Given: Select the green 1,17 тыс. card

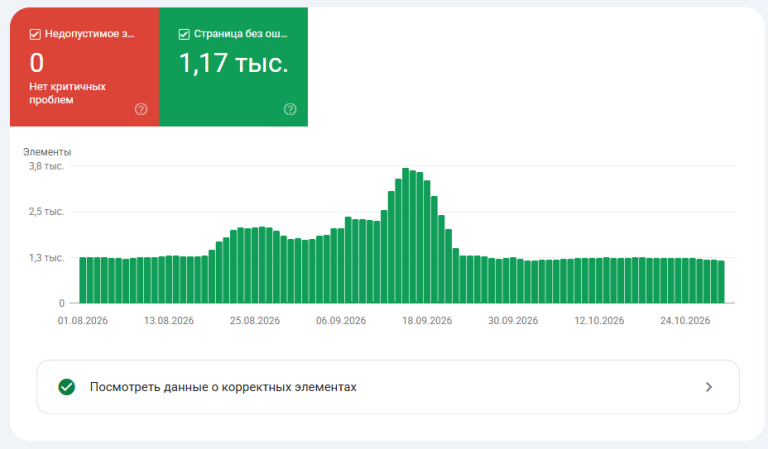Looking at the screenshot, I should (x=233, y=67).
